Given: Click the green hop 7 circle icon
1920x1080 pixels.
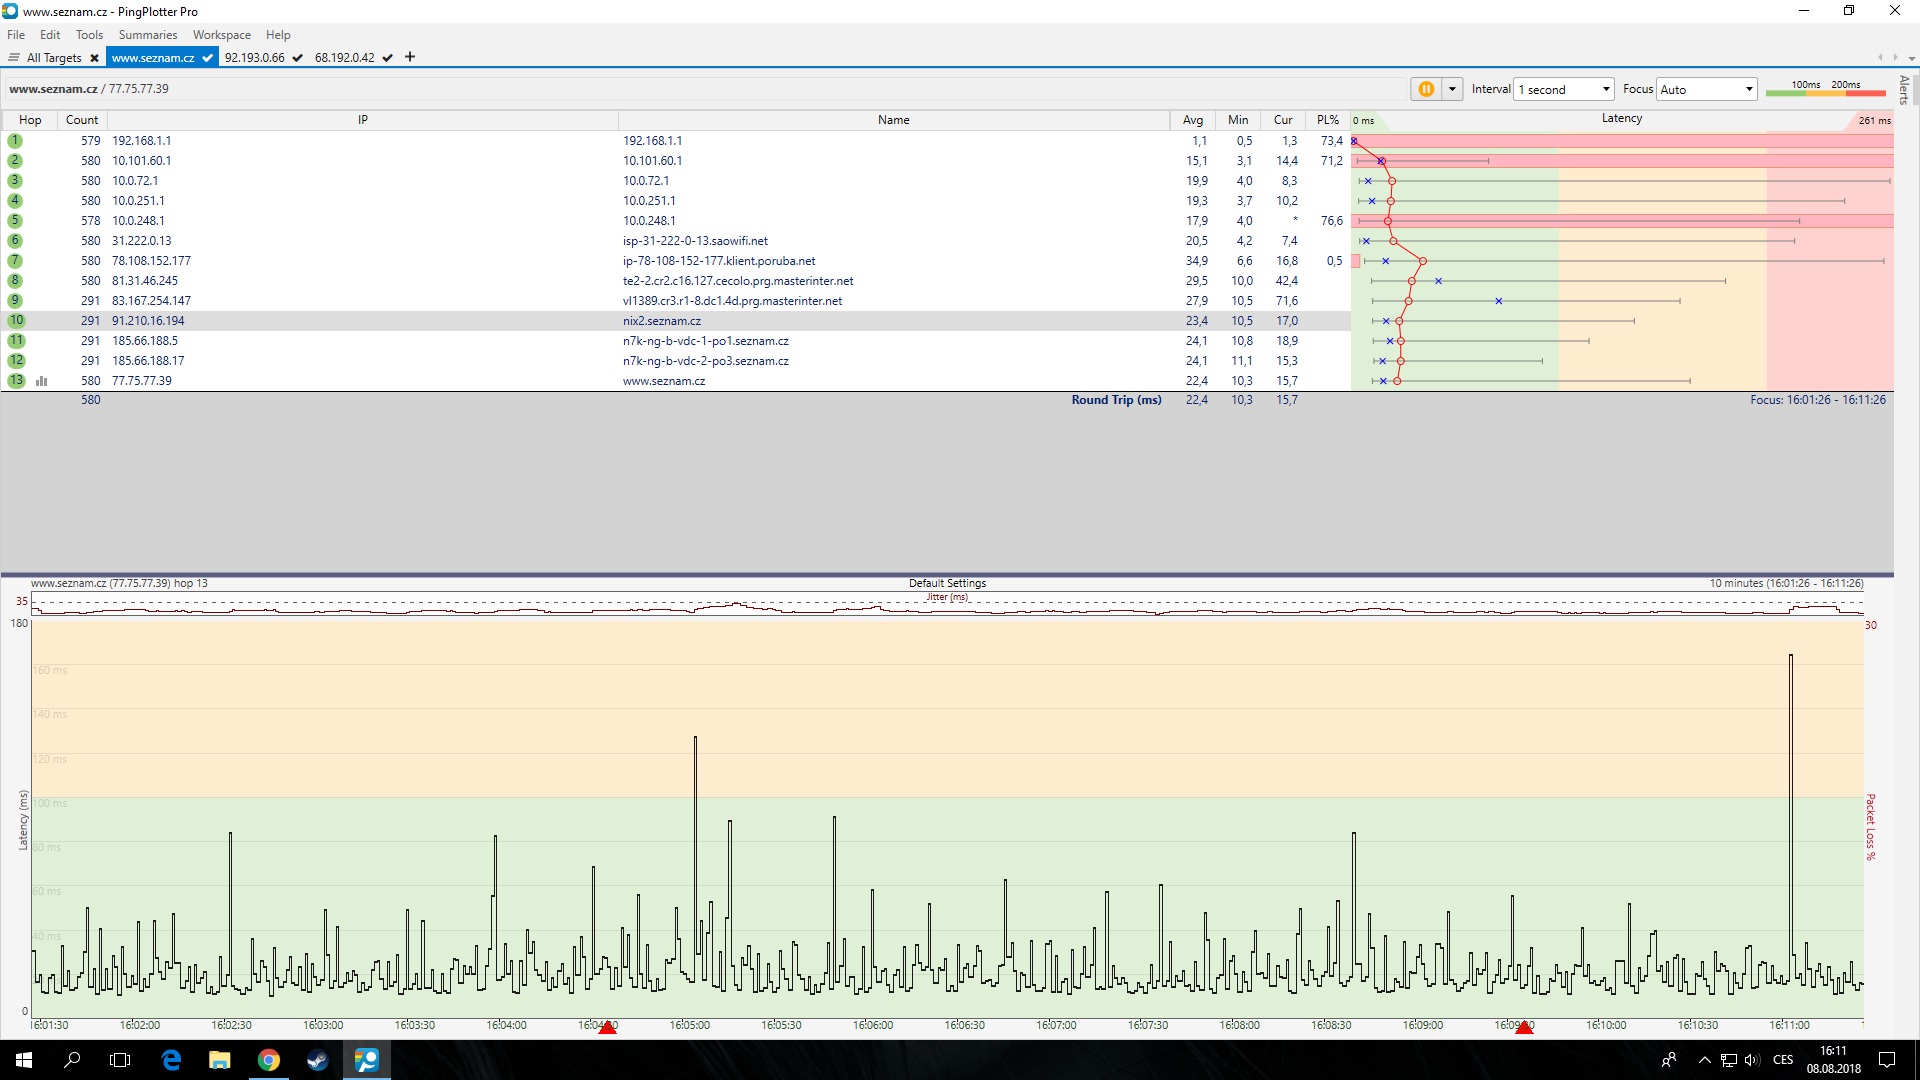Looking at the screenshot, I should 15,261.
